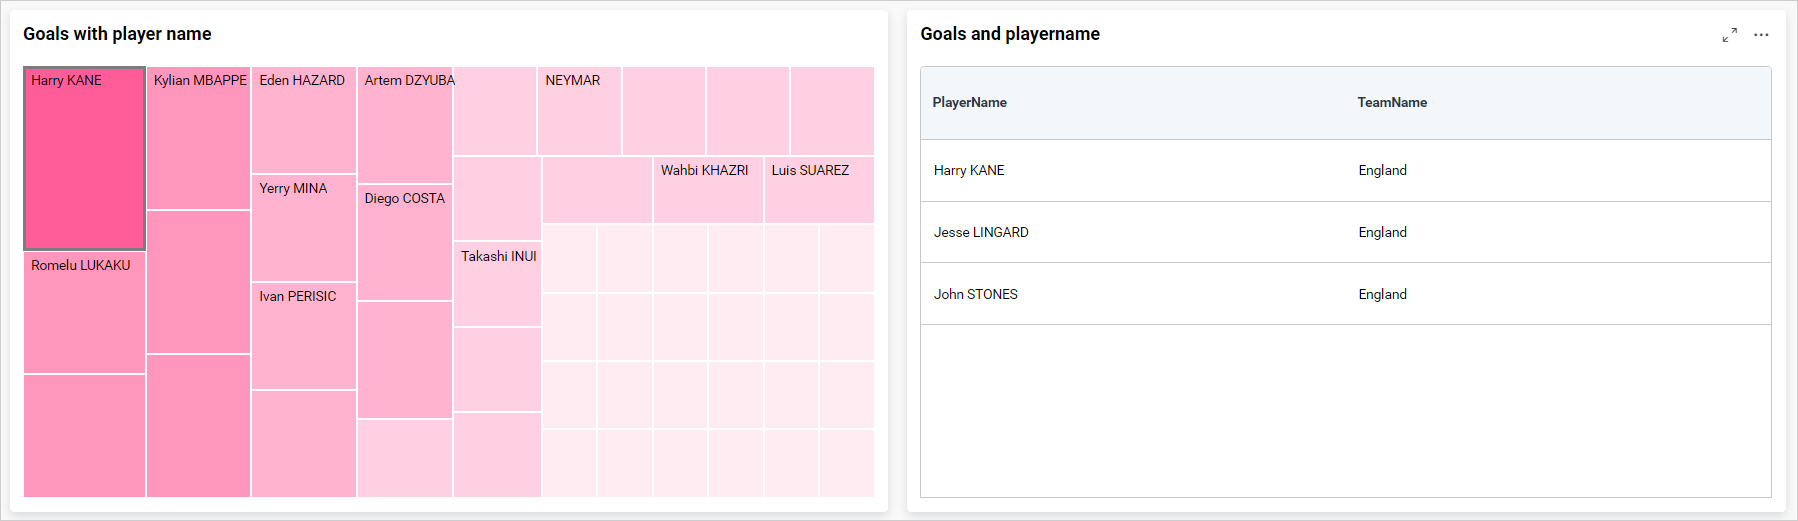Select the Yerry MINA tile

pyautogui.click(x=304, y=228)
